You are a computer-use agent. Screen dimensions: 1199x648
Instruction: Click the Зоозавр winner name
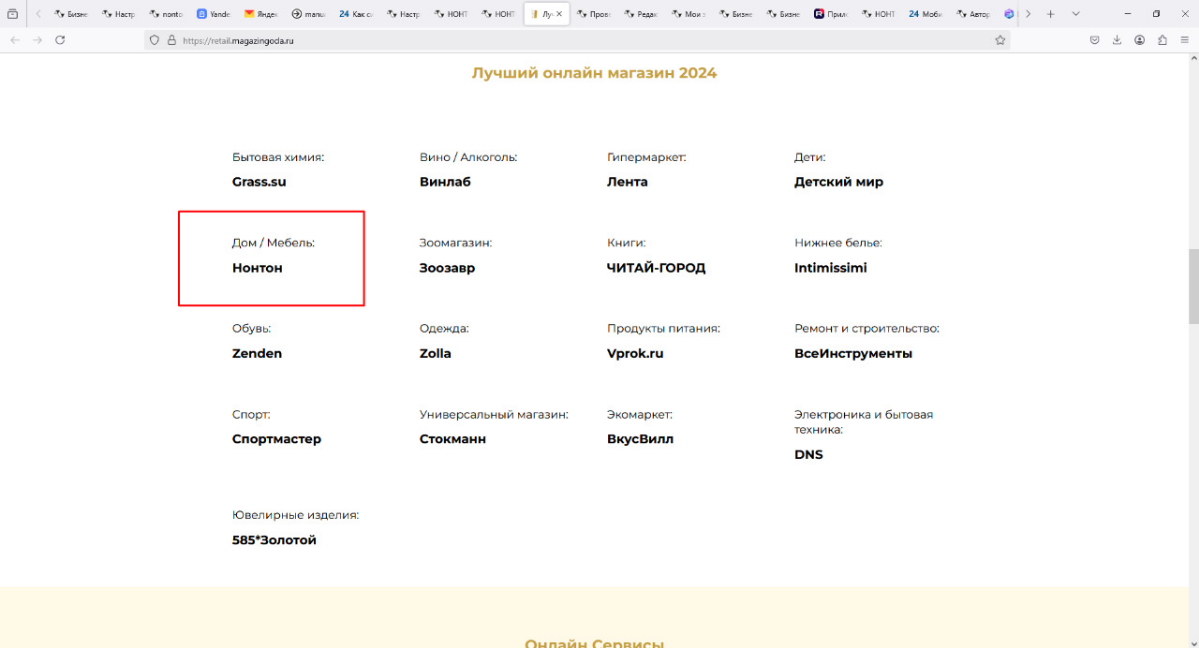[x=447, y=268]
